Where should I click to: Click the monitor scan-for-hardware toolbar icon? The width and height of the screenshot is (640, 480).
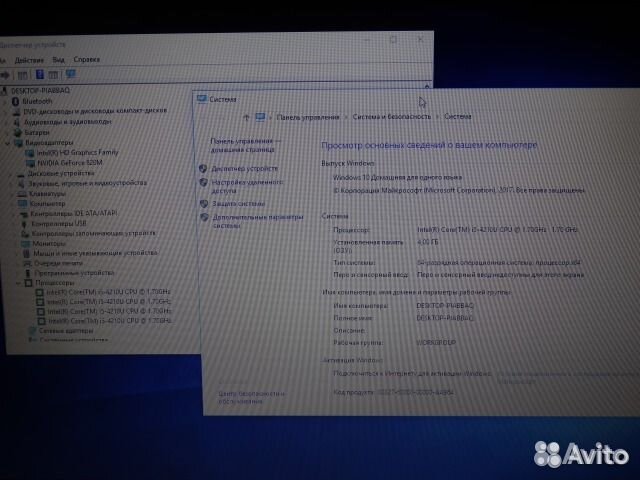[x=71, y=74]
